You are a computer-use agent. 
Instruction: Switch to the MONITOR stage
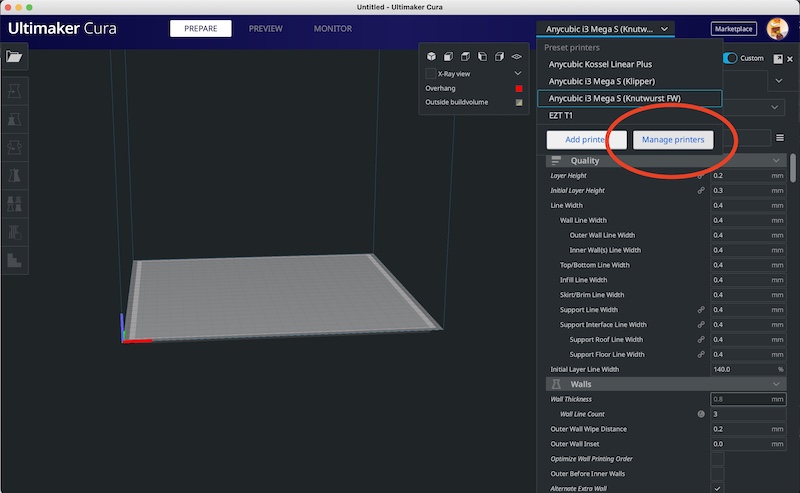point(333,29)
